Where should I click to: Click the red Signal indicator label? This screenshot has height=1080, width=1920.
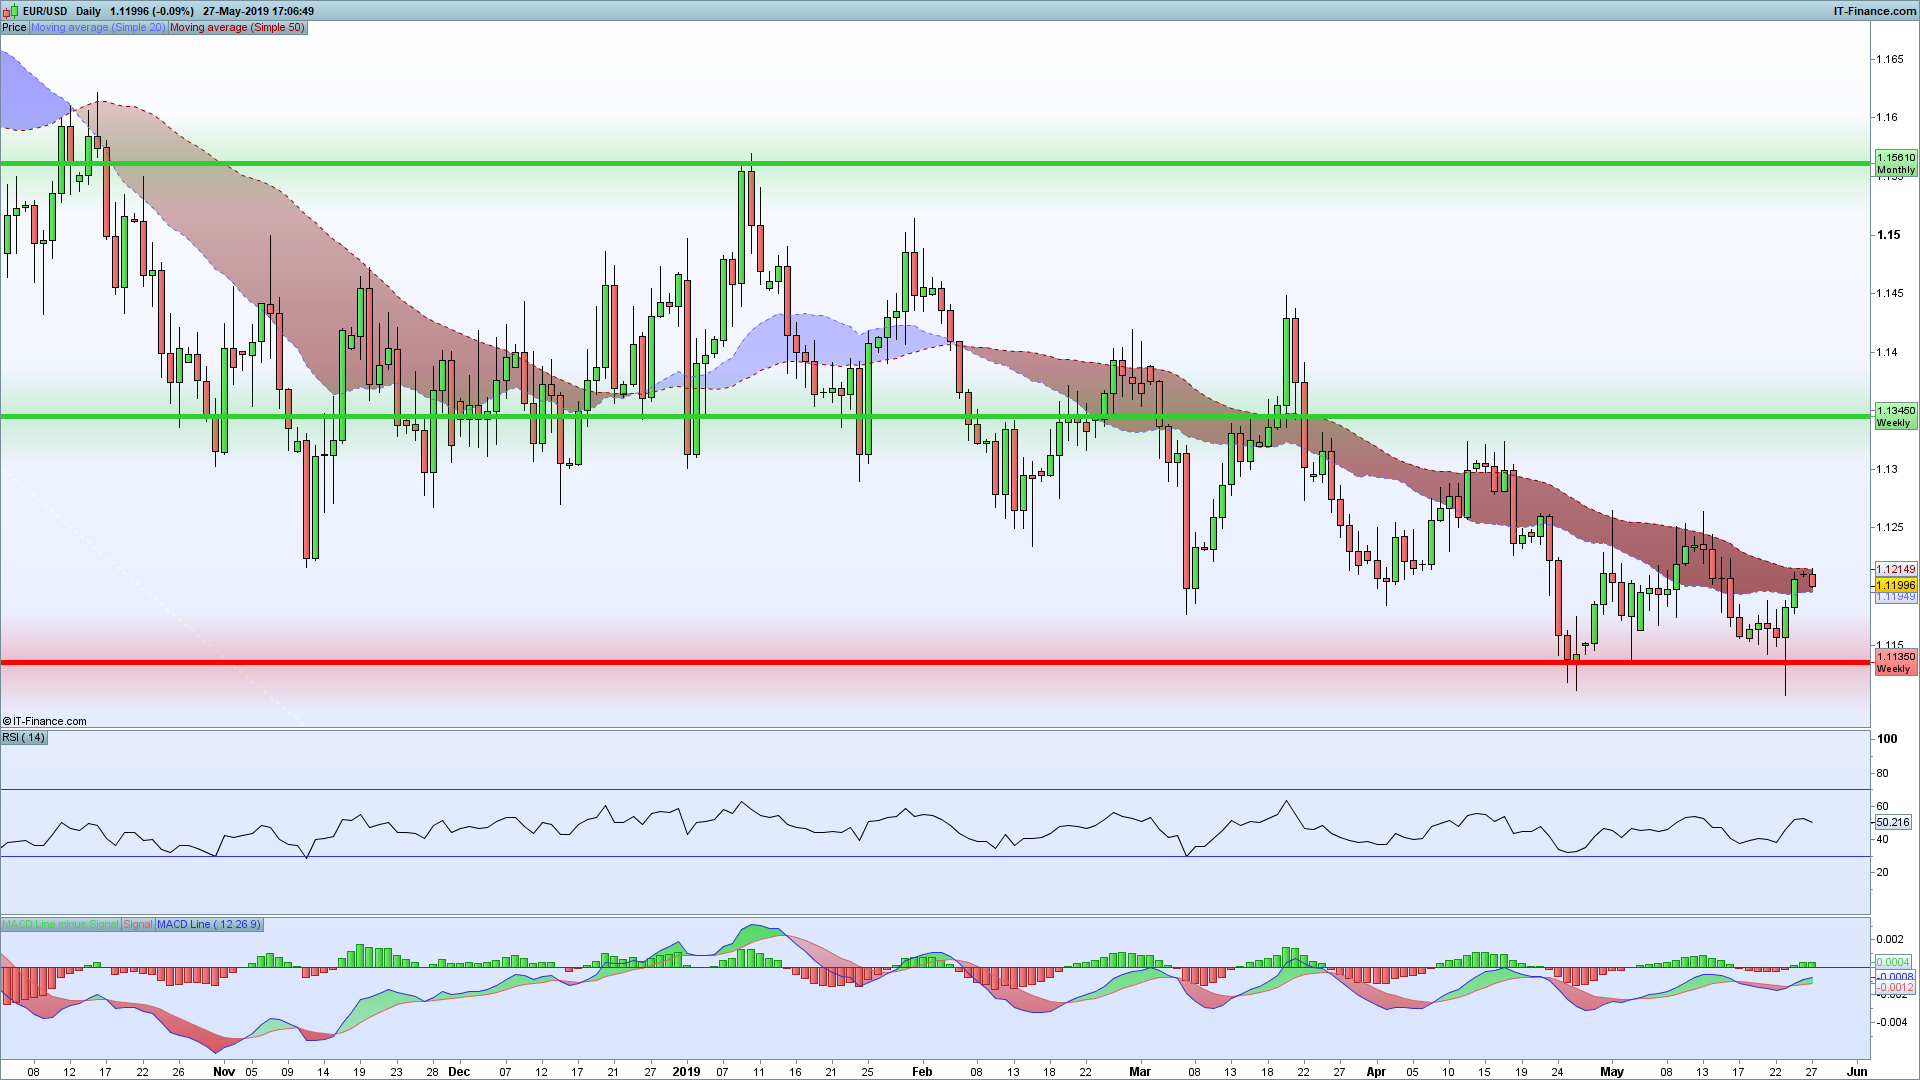pyautogui.click(x=138, y=924)
